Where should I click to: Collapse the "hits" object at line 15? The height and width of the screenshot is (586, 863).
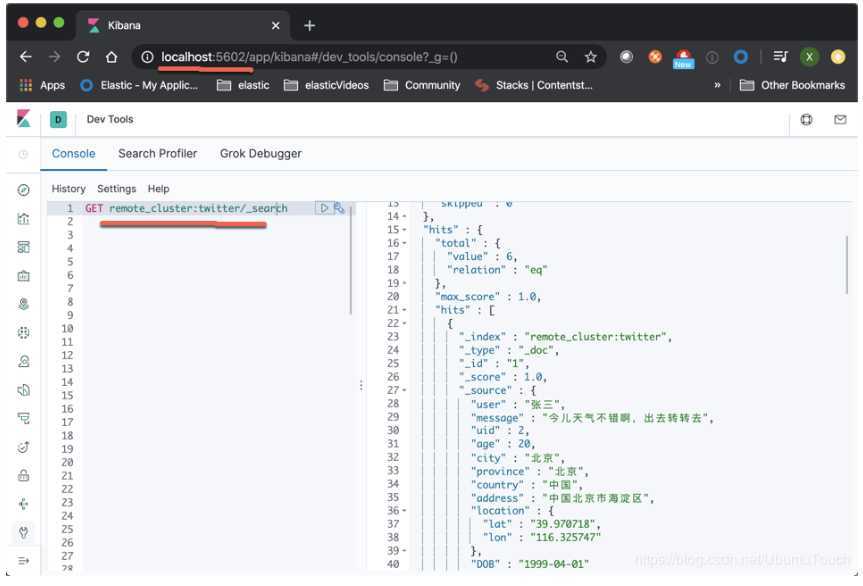(x=405, y=230)
